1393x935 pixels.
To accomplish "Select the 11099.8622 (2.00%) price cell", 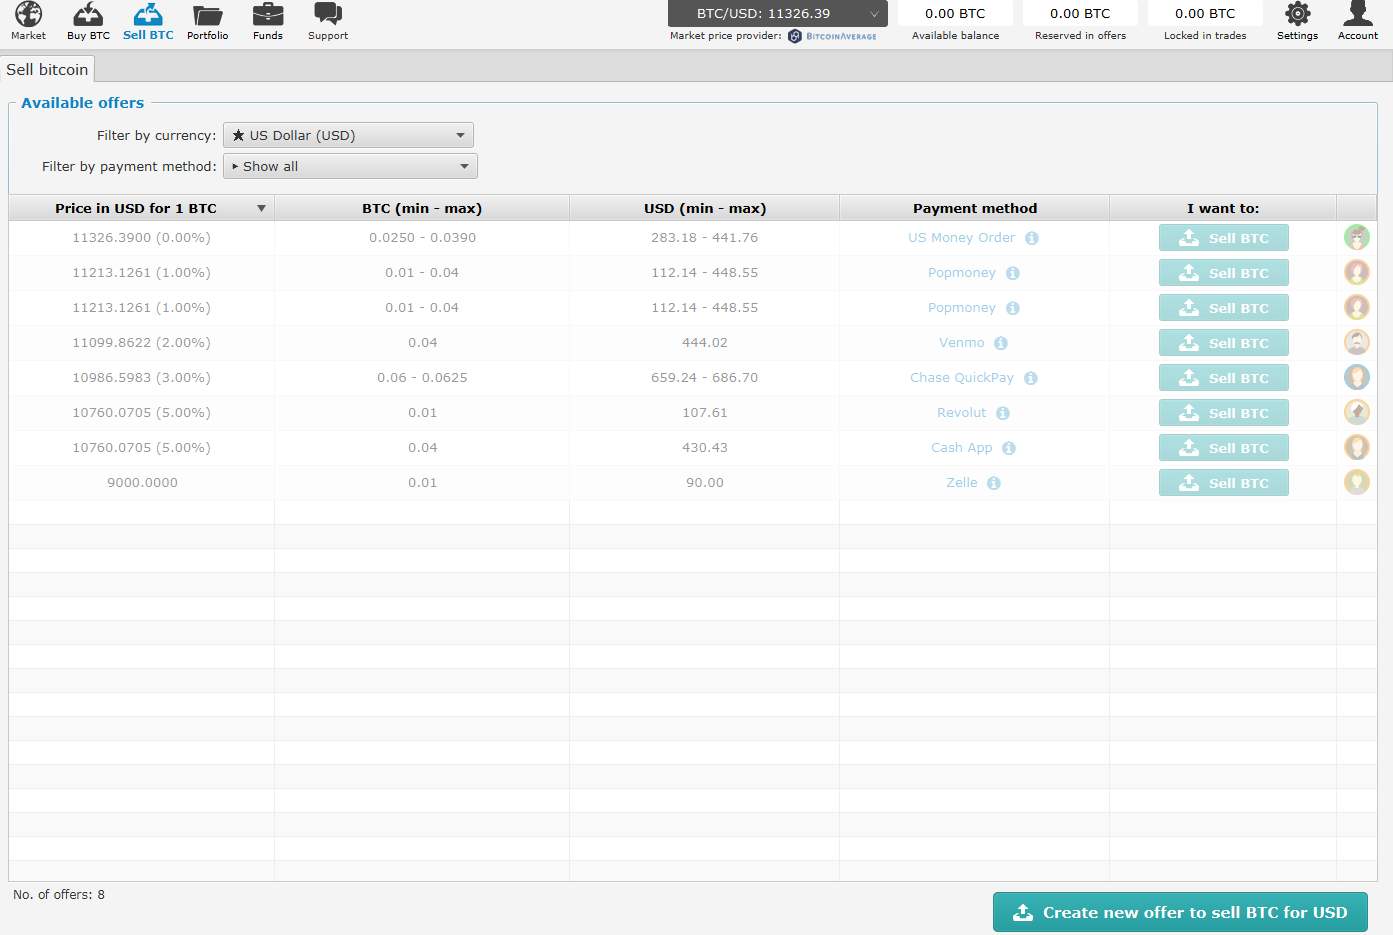I will [x=141, y=343].
